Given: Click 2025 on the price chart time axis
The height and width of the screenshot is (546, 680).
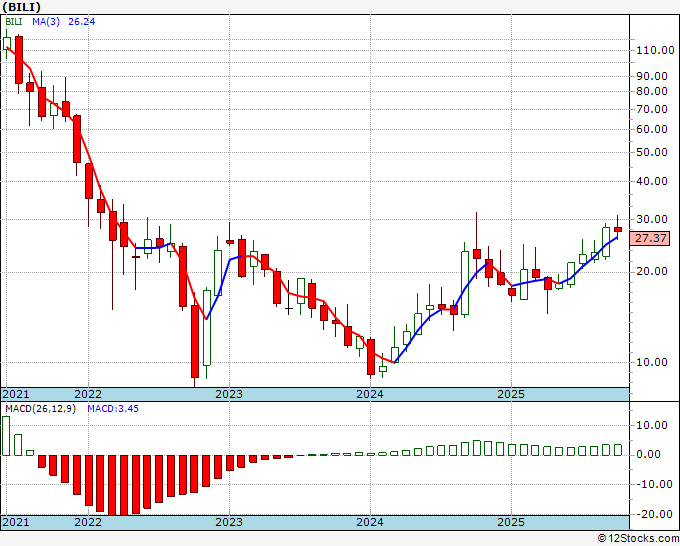Looking at the screenshot, I should (511, 394).
